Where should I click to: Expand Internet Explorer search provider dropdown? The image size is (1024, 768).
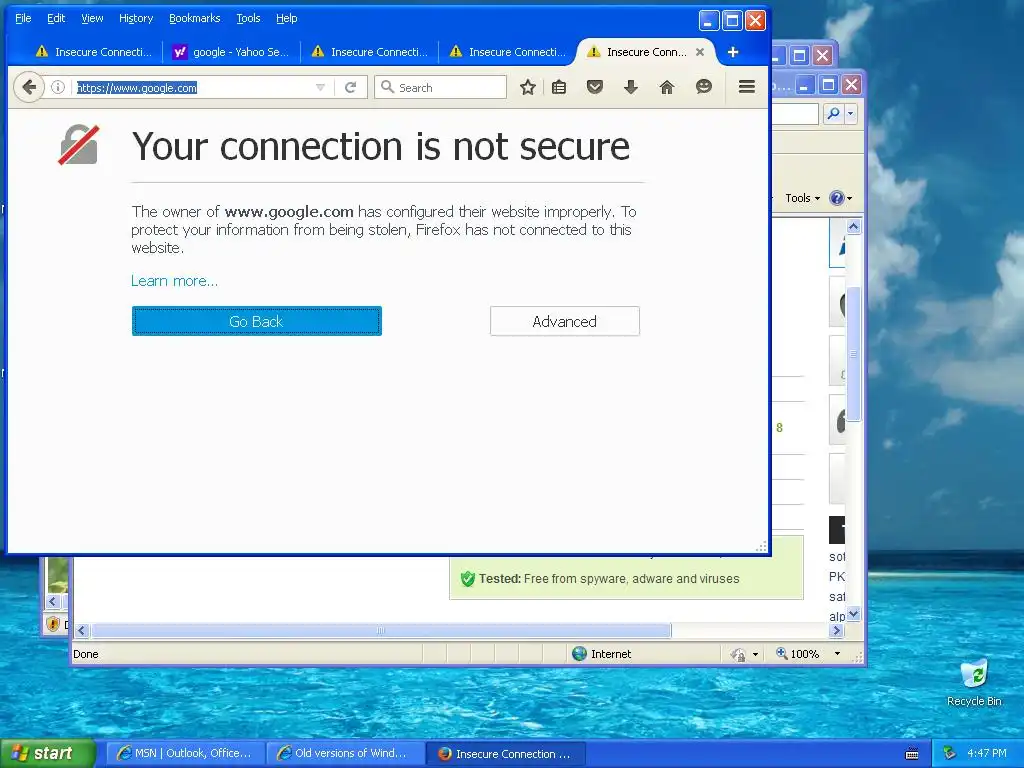(850, 114)
